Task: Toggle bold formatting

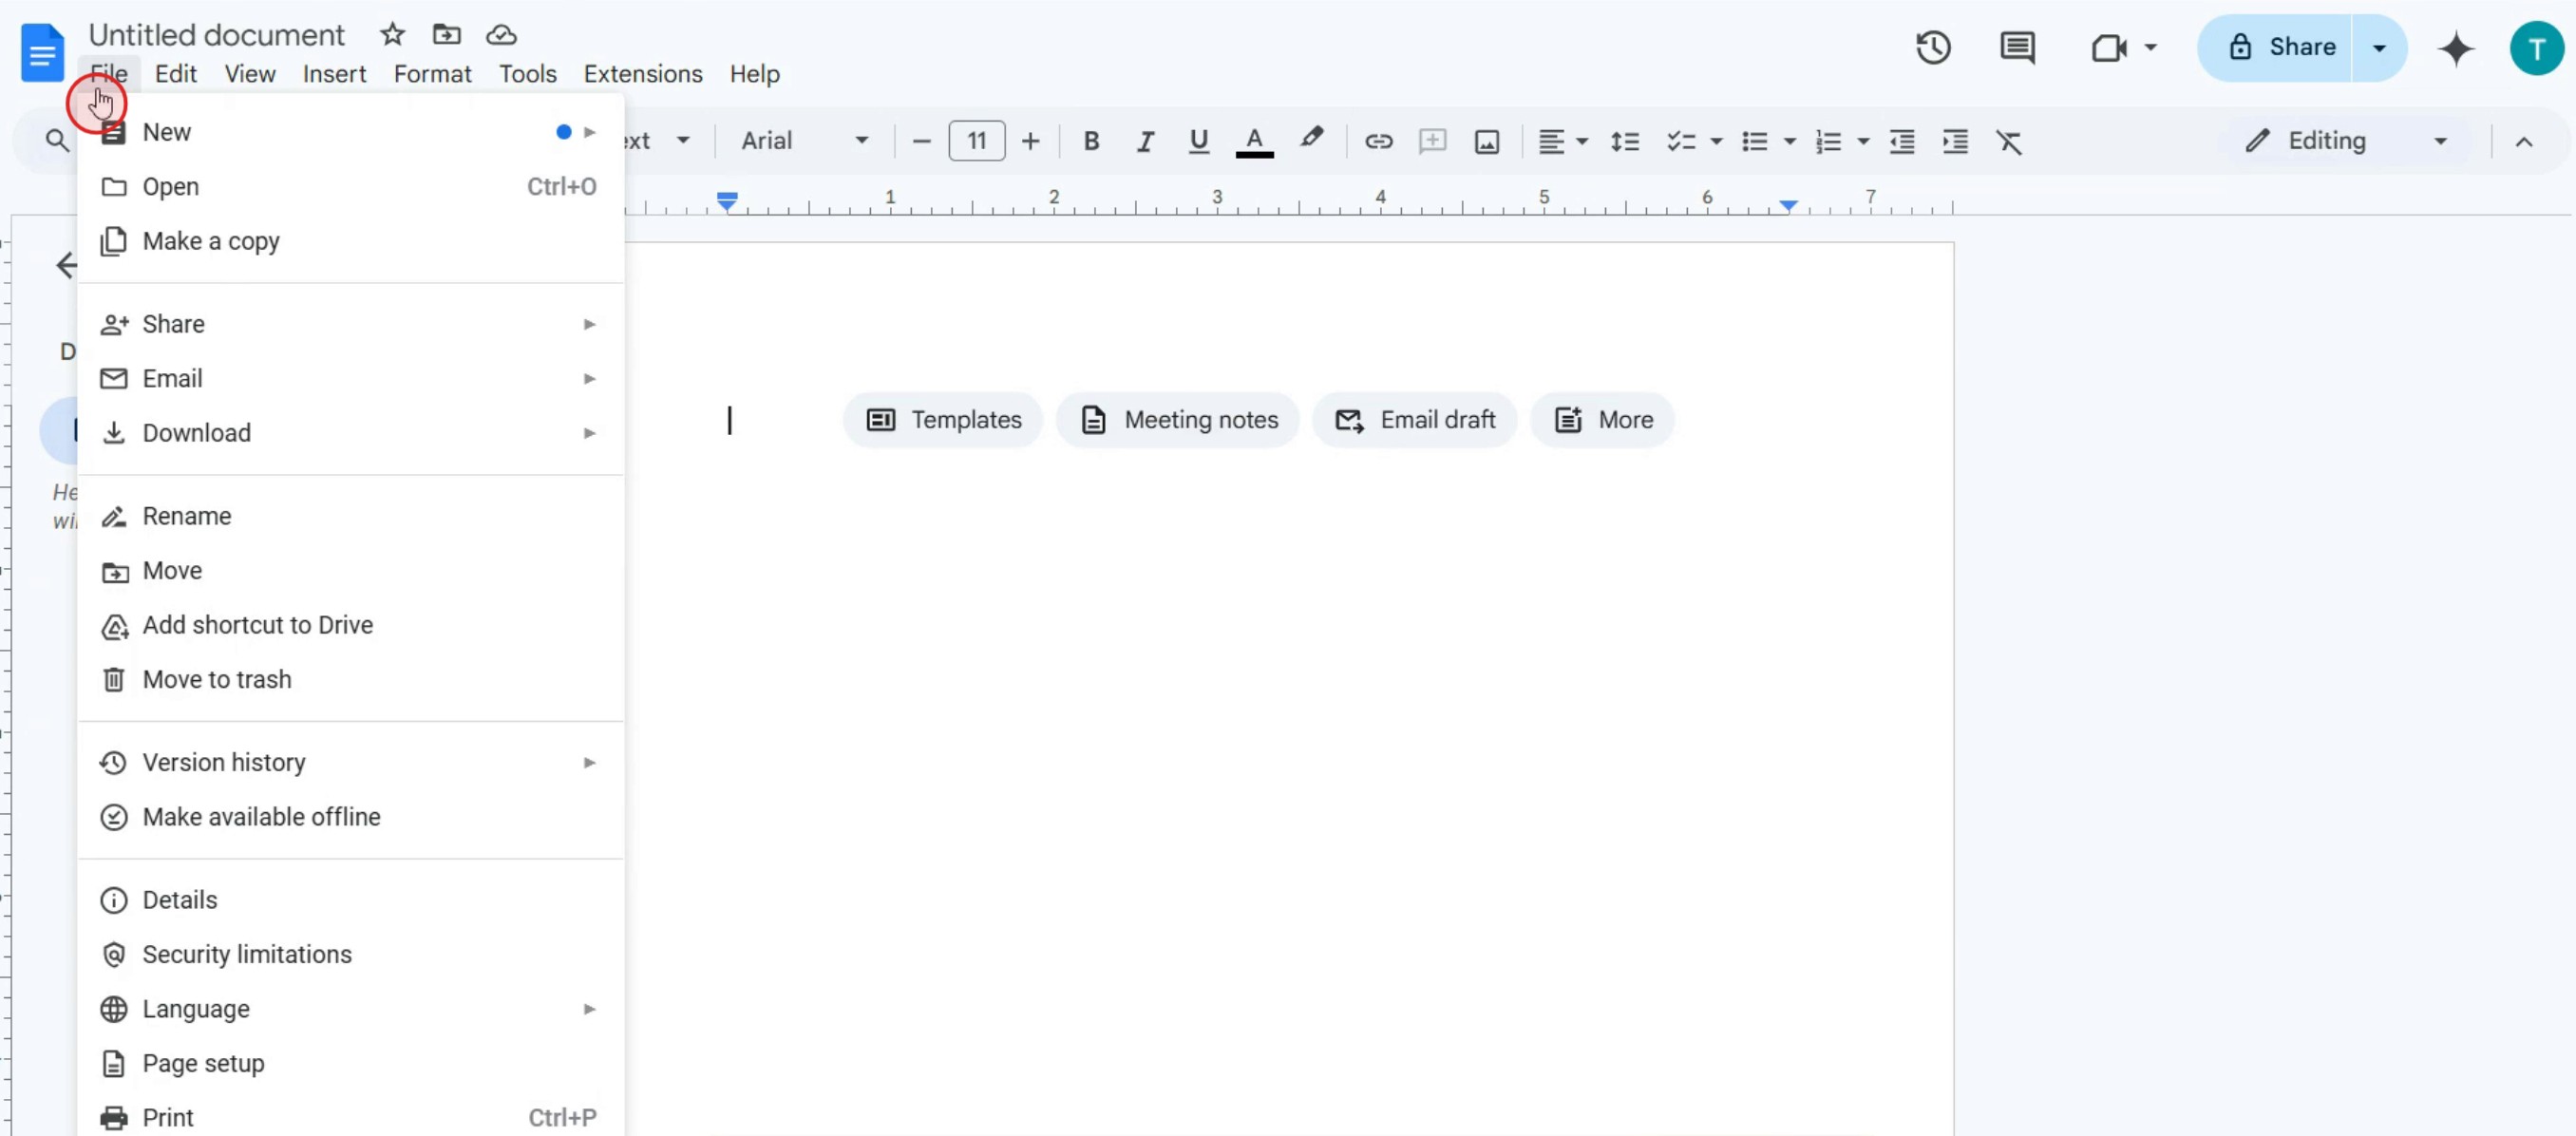Action: [1091, 141]
